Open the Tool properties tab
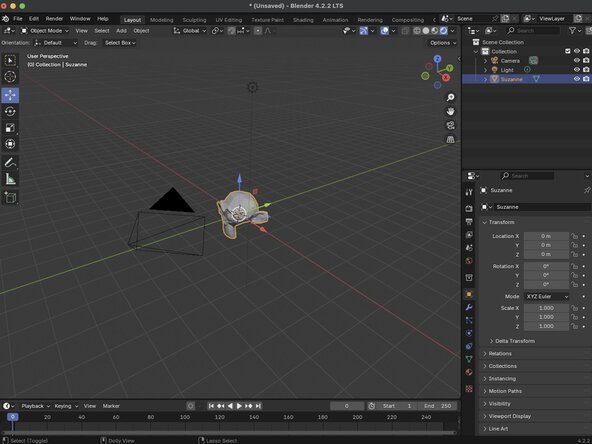This screenshot has height=444, width=592. (x=469, y=192)
